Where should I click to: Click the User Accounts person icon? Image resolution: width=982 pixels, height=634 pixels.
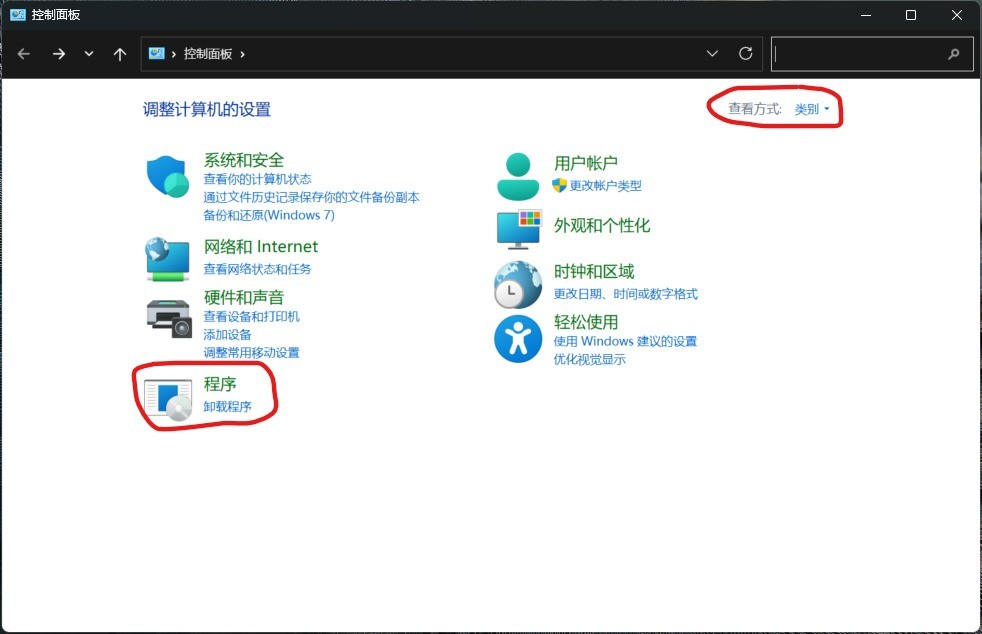coord(518,176)
